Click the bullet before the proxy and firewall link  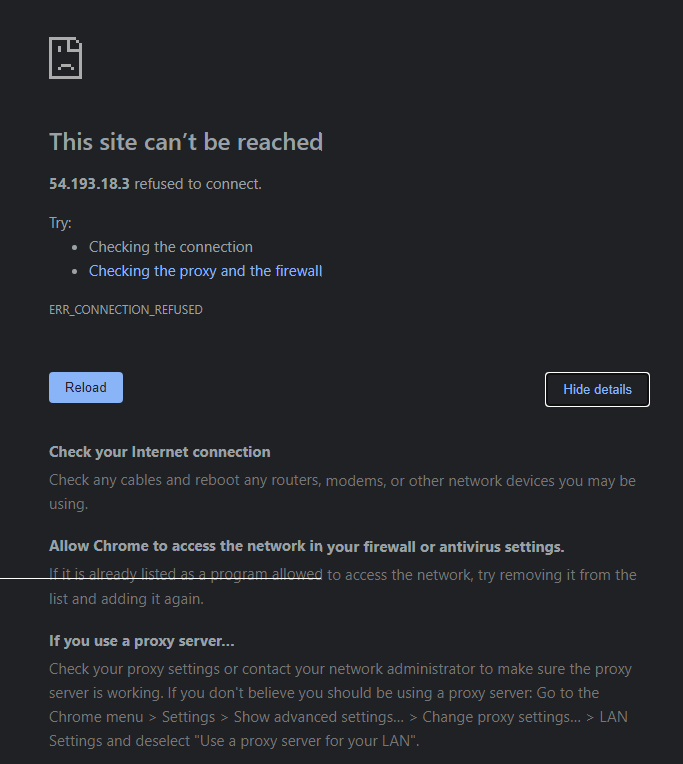pos(75,271)
